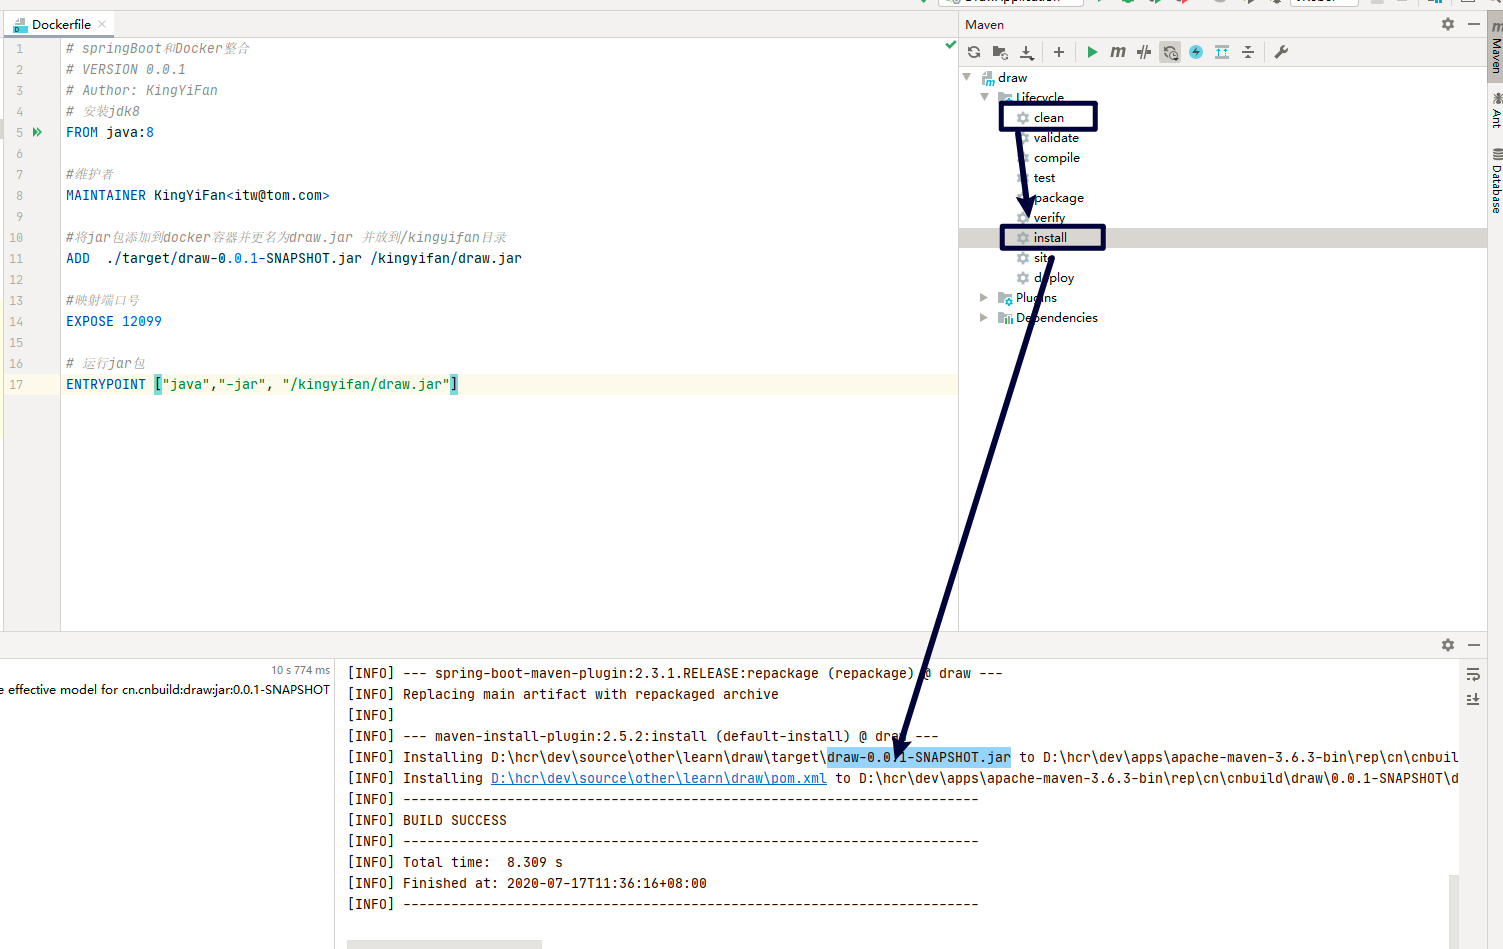This screenshot has height=949, width=1503.
Task: Close the Dockerfile tab
Action: 102,24
